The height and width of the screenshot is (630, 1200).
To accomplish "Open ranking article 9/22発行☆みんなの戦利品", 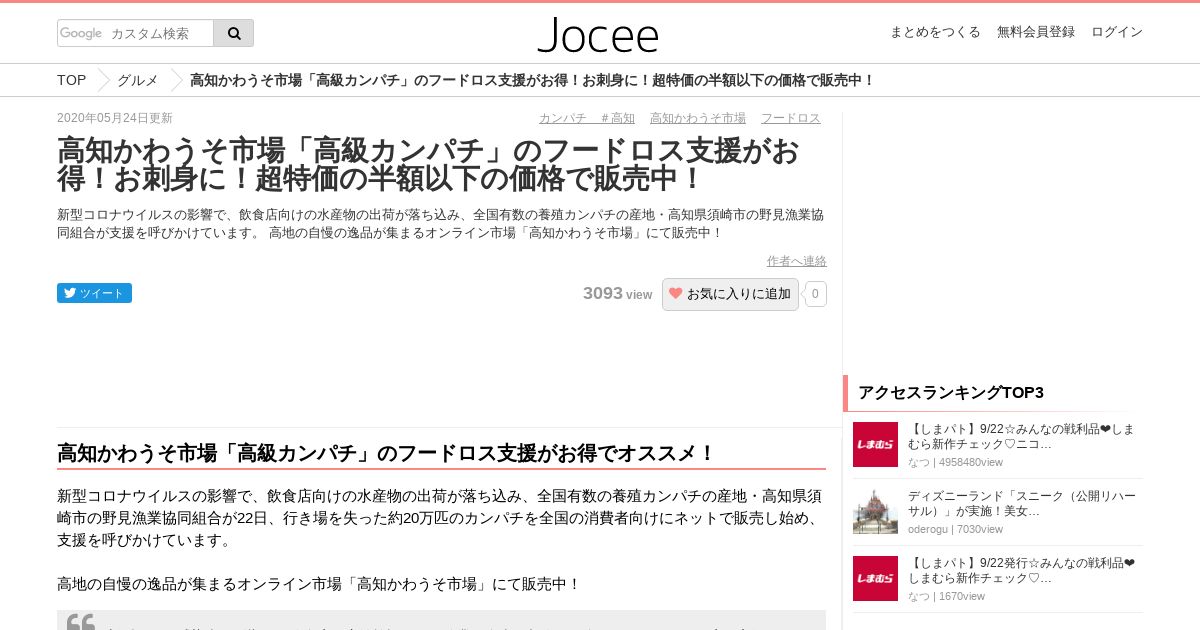I will (1021, 570).
